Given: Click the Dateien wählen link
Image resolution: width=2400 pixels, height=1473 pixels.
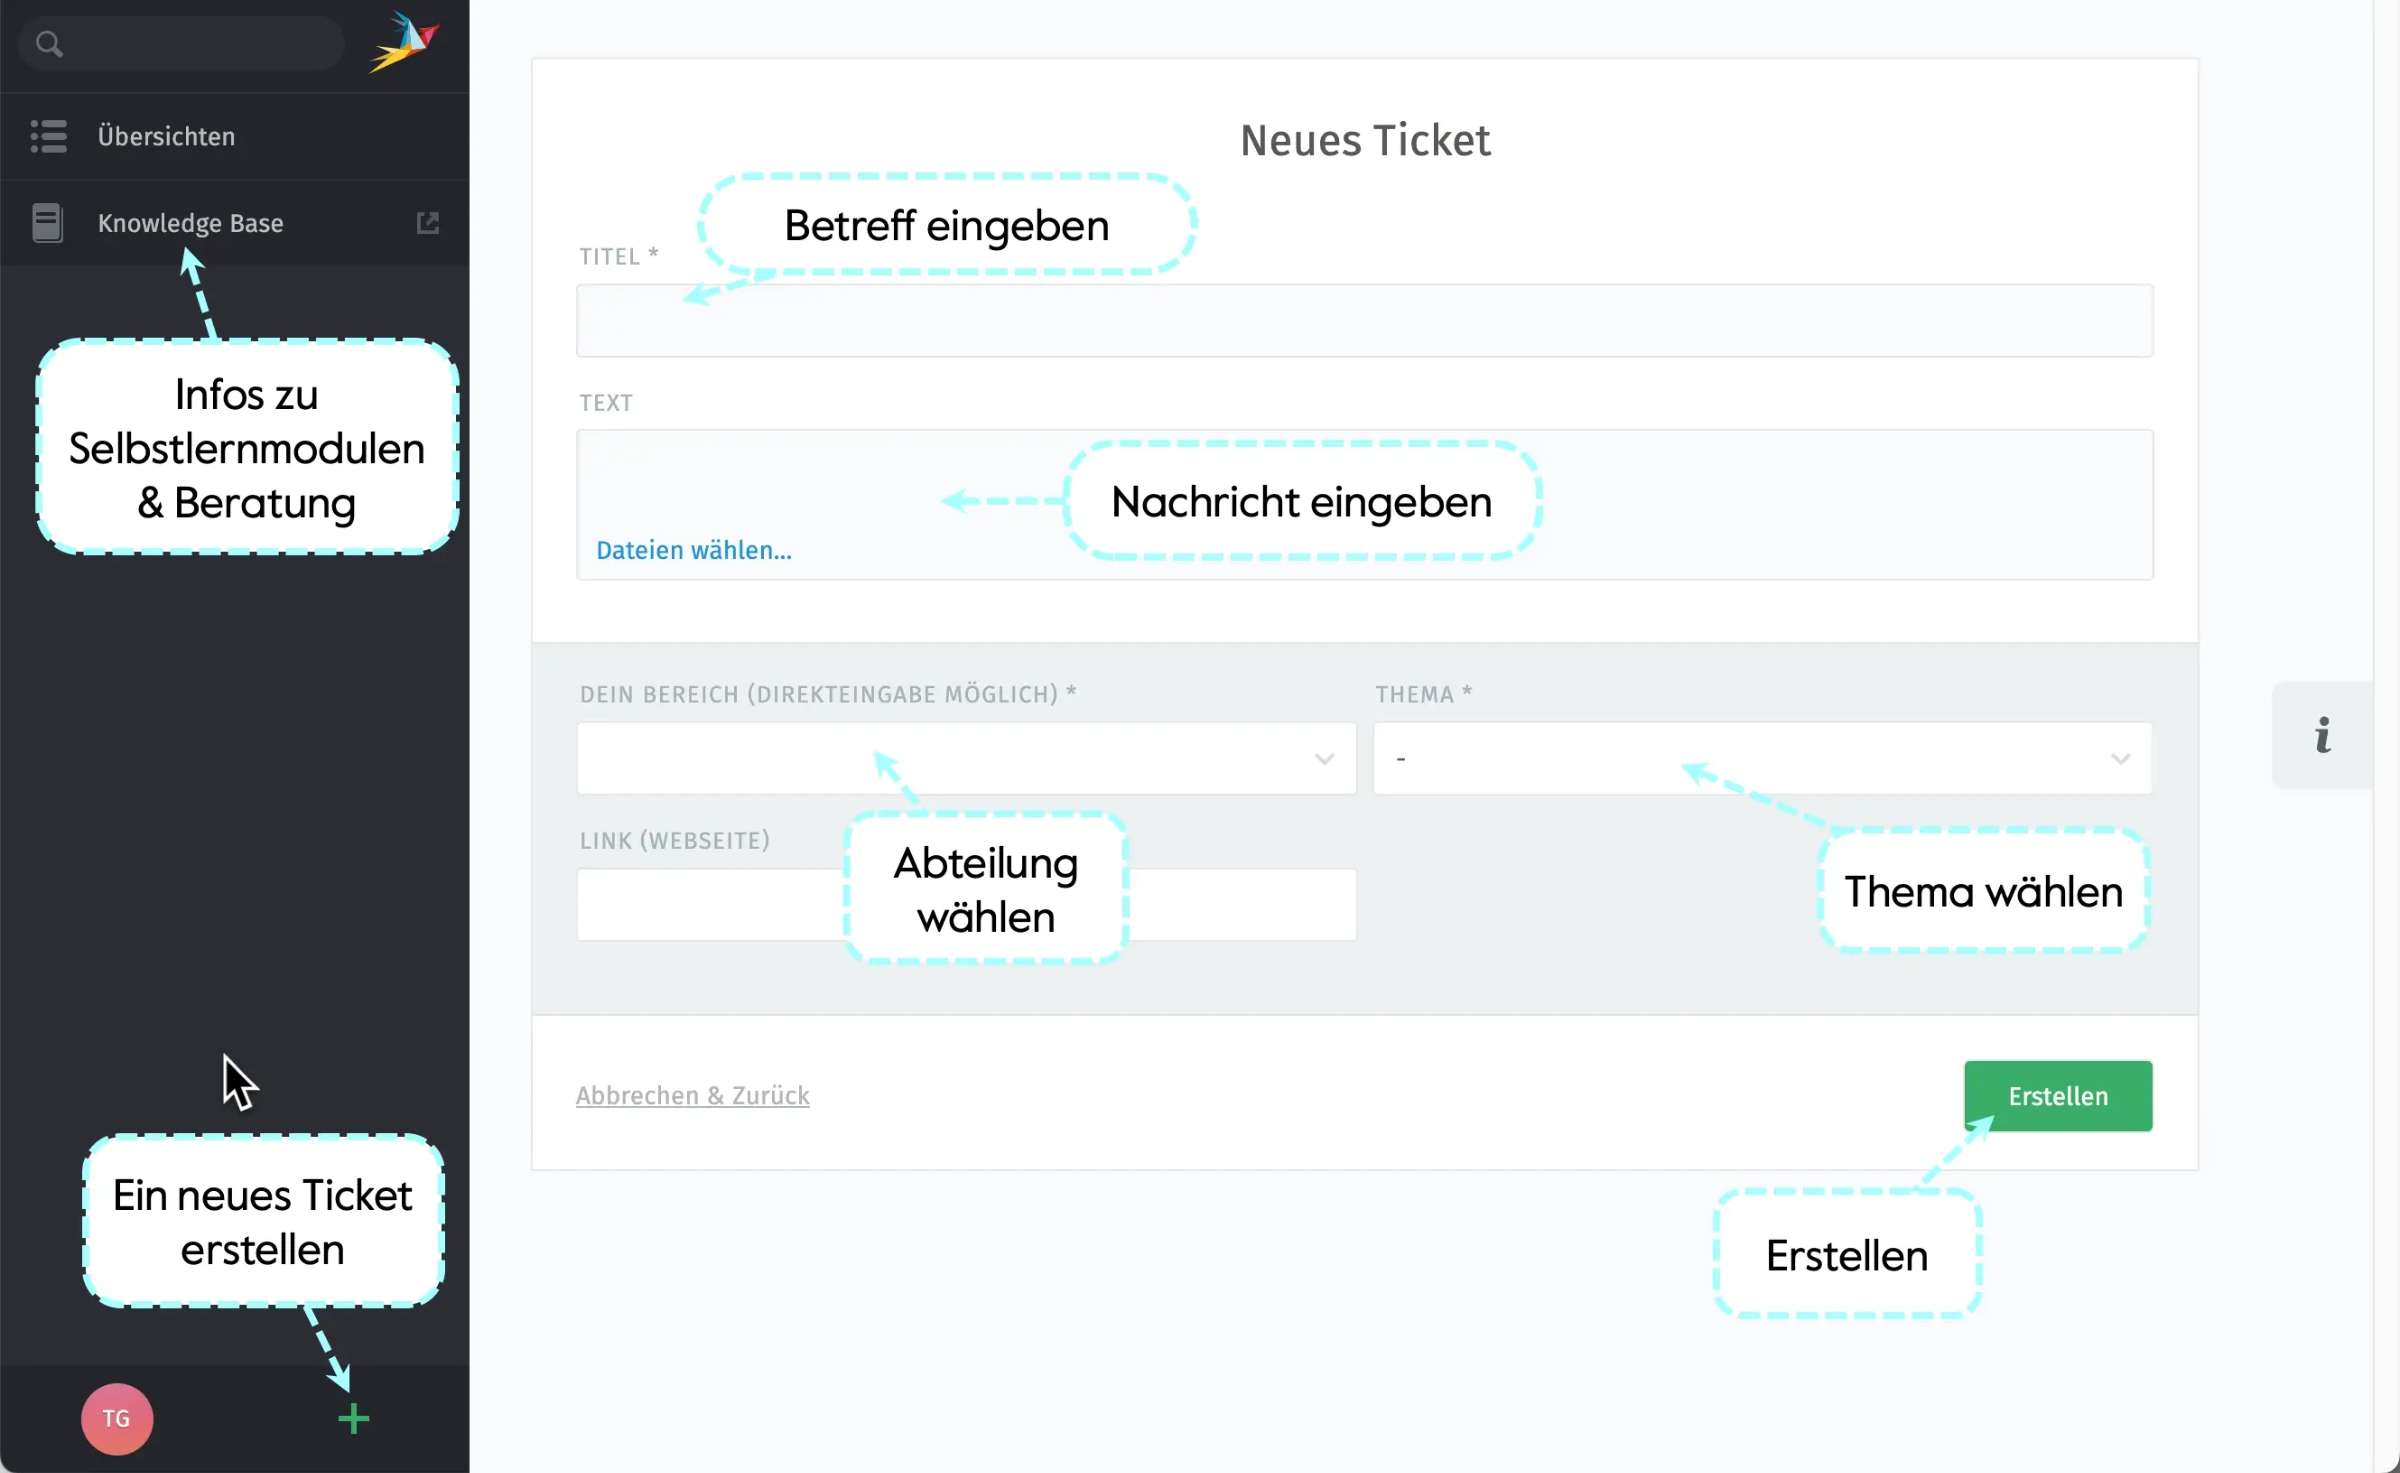Looking at the screenshot, I should [693, 549].
